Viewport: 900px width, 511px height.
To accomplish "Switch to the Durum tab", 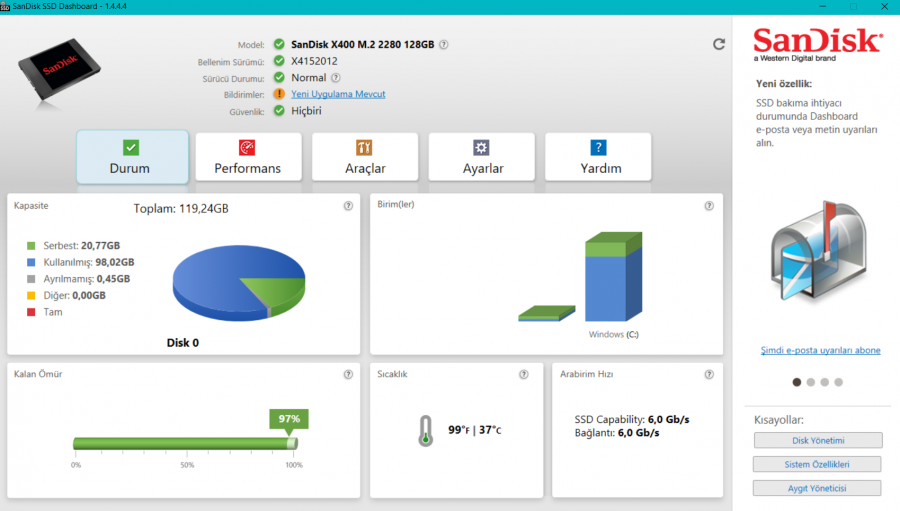I will (133, 157).
